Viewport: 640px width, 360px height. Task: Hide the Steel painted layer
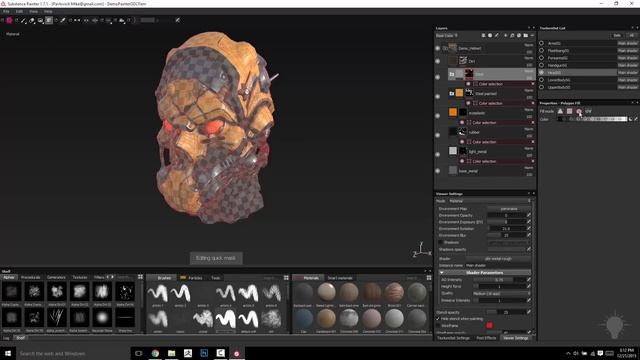438,96
